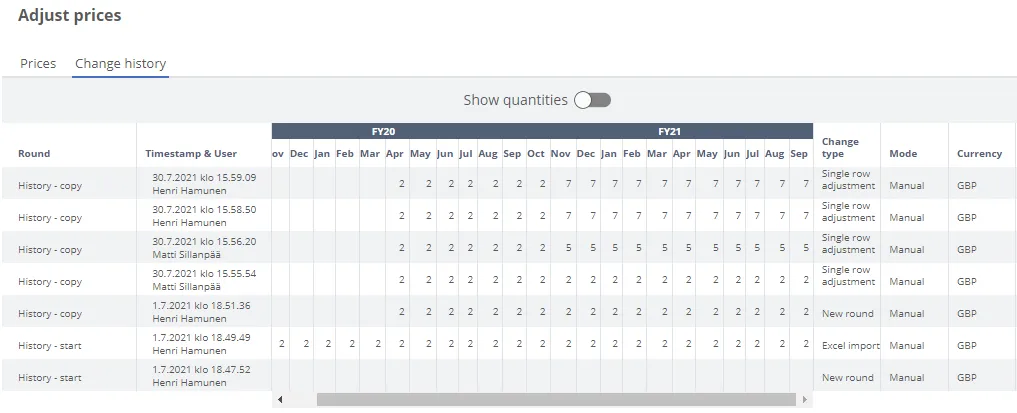Viewport: 1017px width, 413px height.
Task: Click the horizontal scrollbar thumb
Action: (556, 399)
